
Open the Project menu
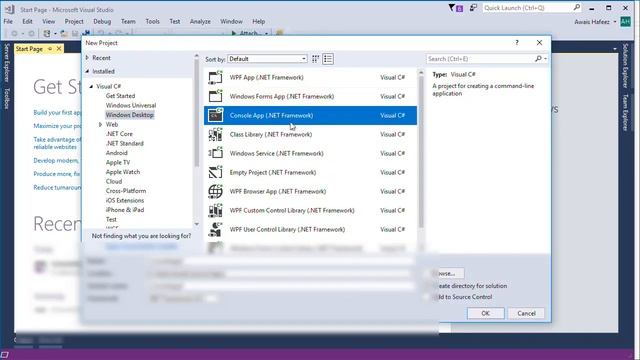click(x=74, y=21)
